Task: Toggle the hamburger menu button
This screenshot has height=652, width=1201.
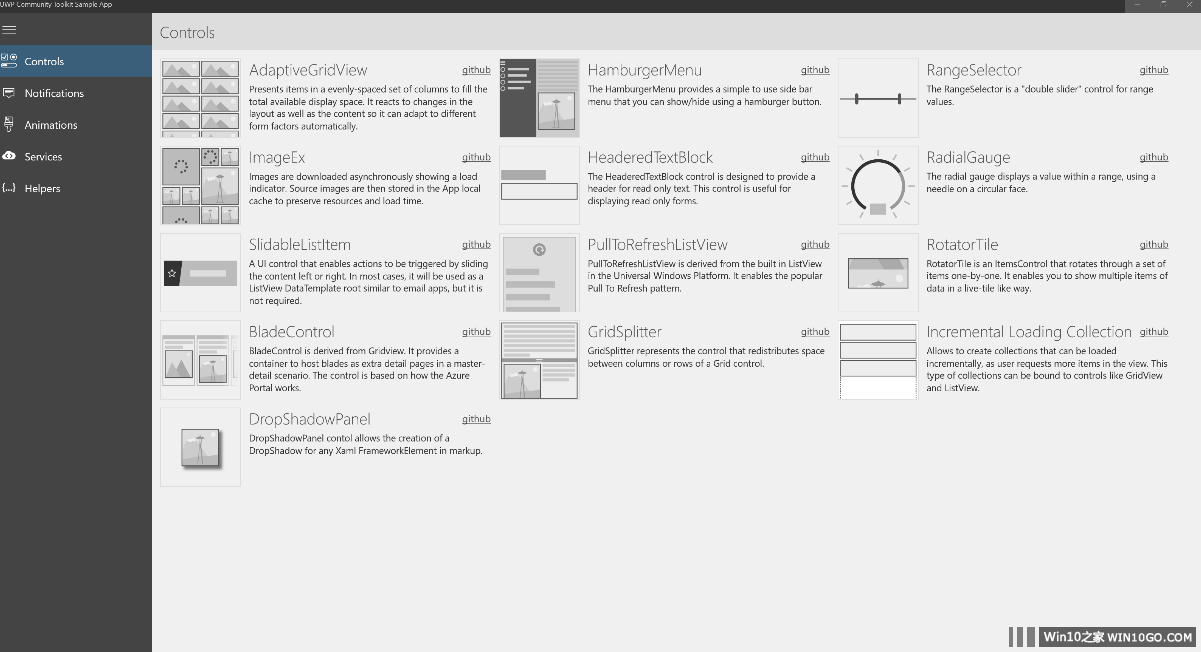Action: tap(9, 29)
